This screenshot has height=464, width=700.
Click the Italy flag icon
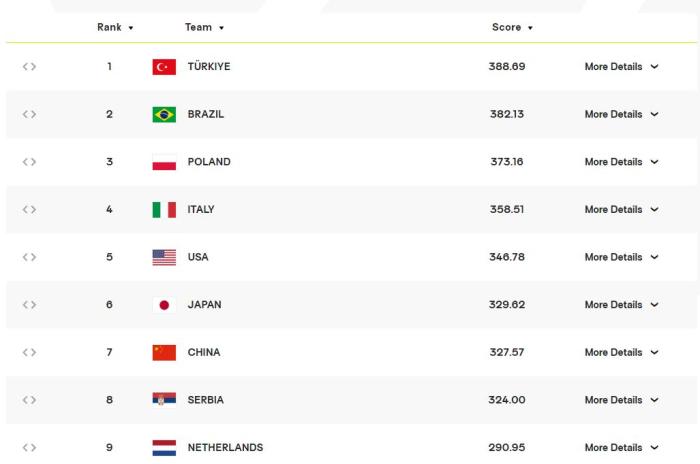164,210
